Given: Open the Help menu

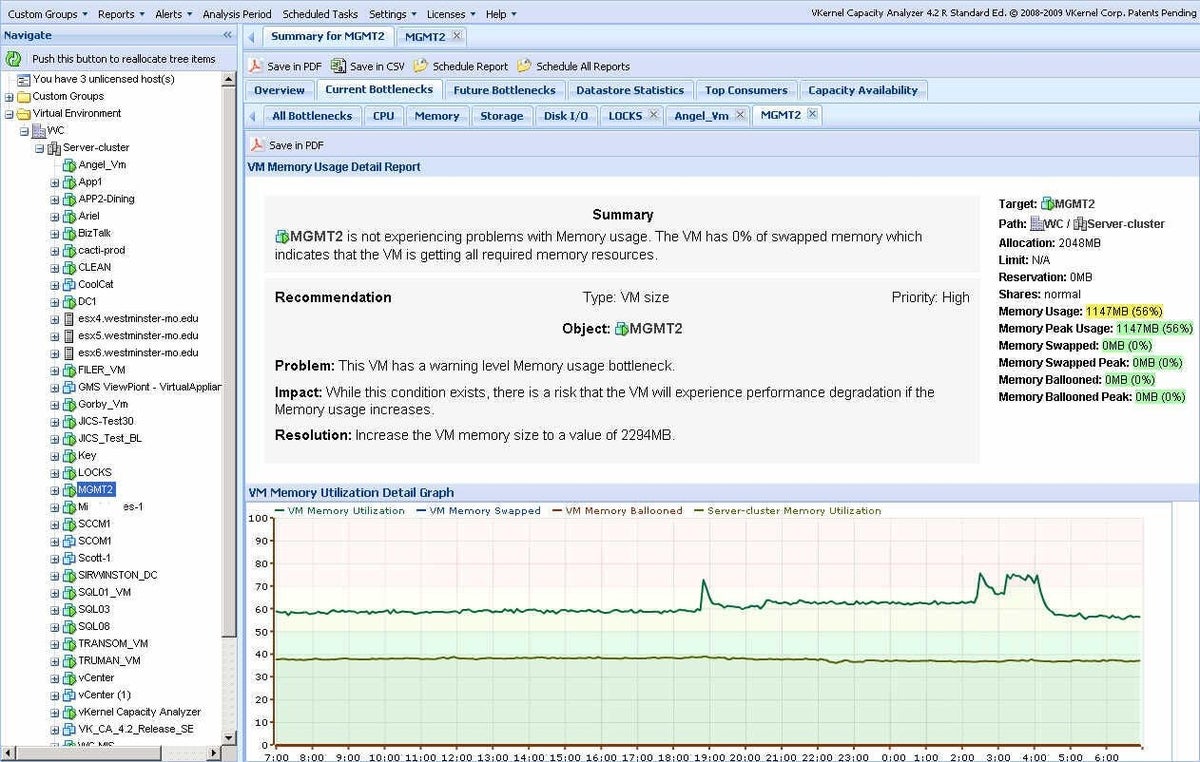Looking at the screenshot, I should (501, 14).
